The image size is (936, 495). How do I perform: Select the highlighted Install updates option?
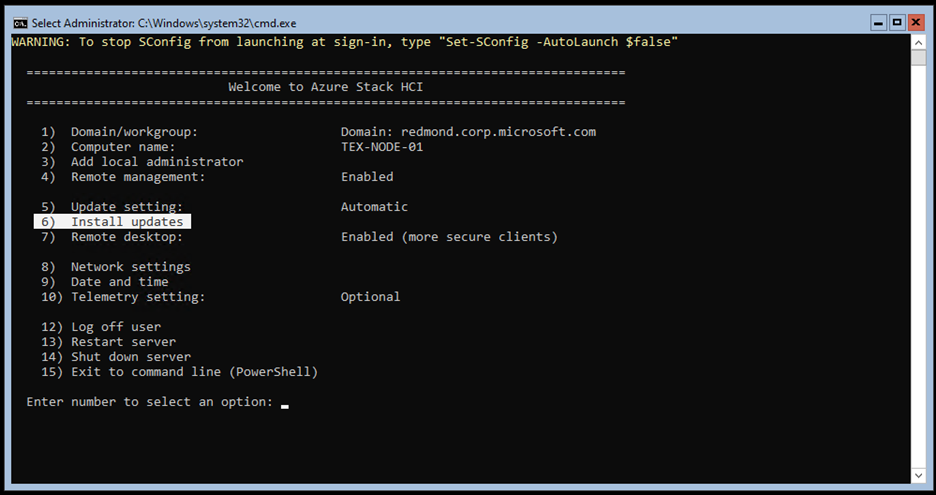pyautogui.click(x=112, y=222)
